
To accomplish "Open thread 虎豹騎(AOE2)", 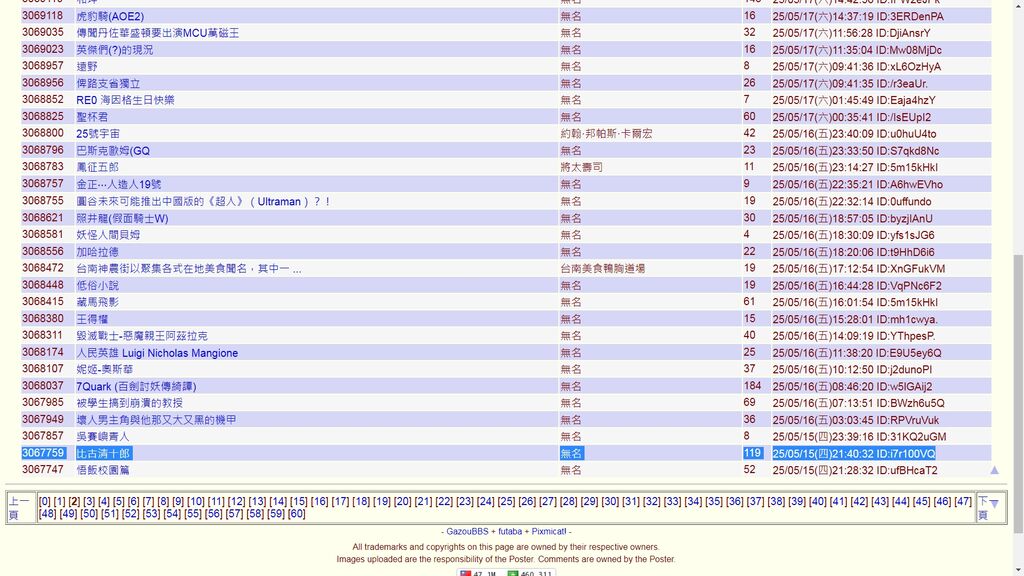I will [110, 16].
